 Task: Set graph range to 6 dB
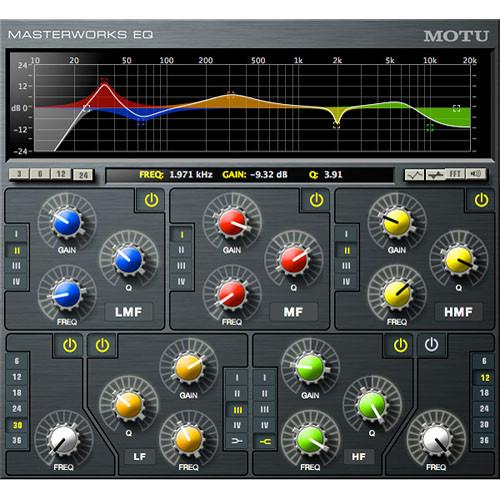click(x=40, y=173)
